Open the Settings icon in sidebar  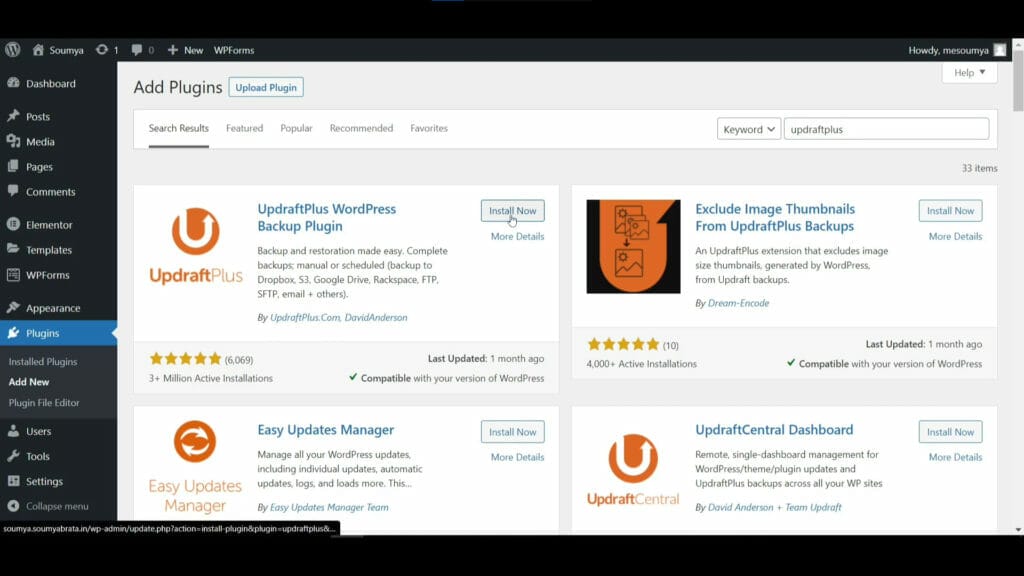[13, 481]
